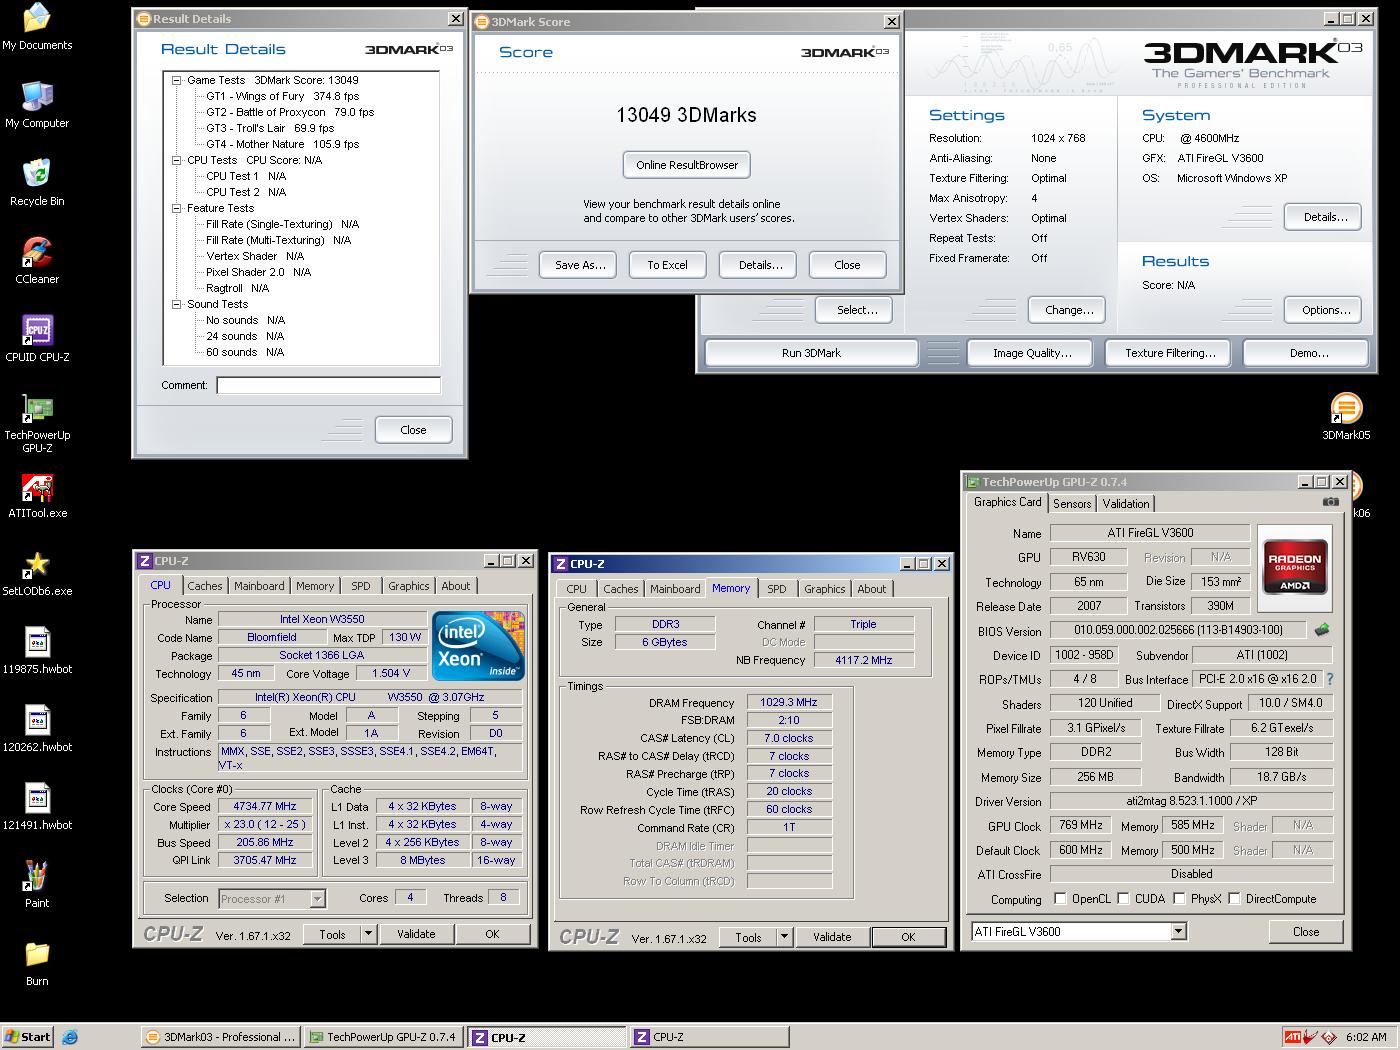Open SPD tab in Memory CPU-Z window

(777, 589)
